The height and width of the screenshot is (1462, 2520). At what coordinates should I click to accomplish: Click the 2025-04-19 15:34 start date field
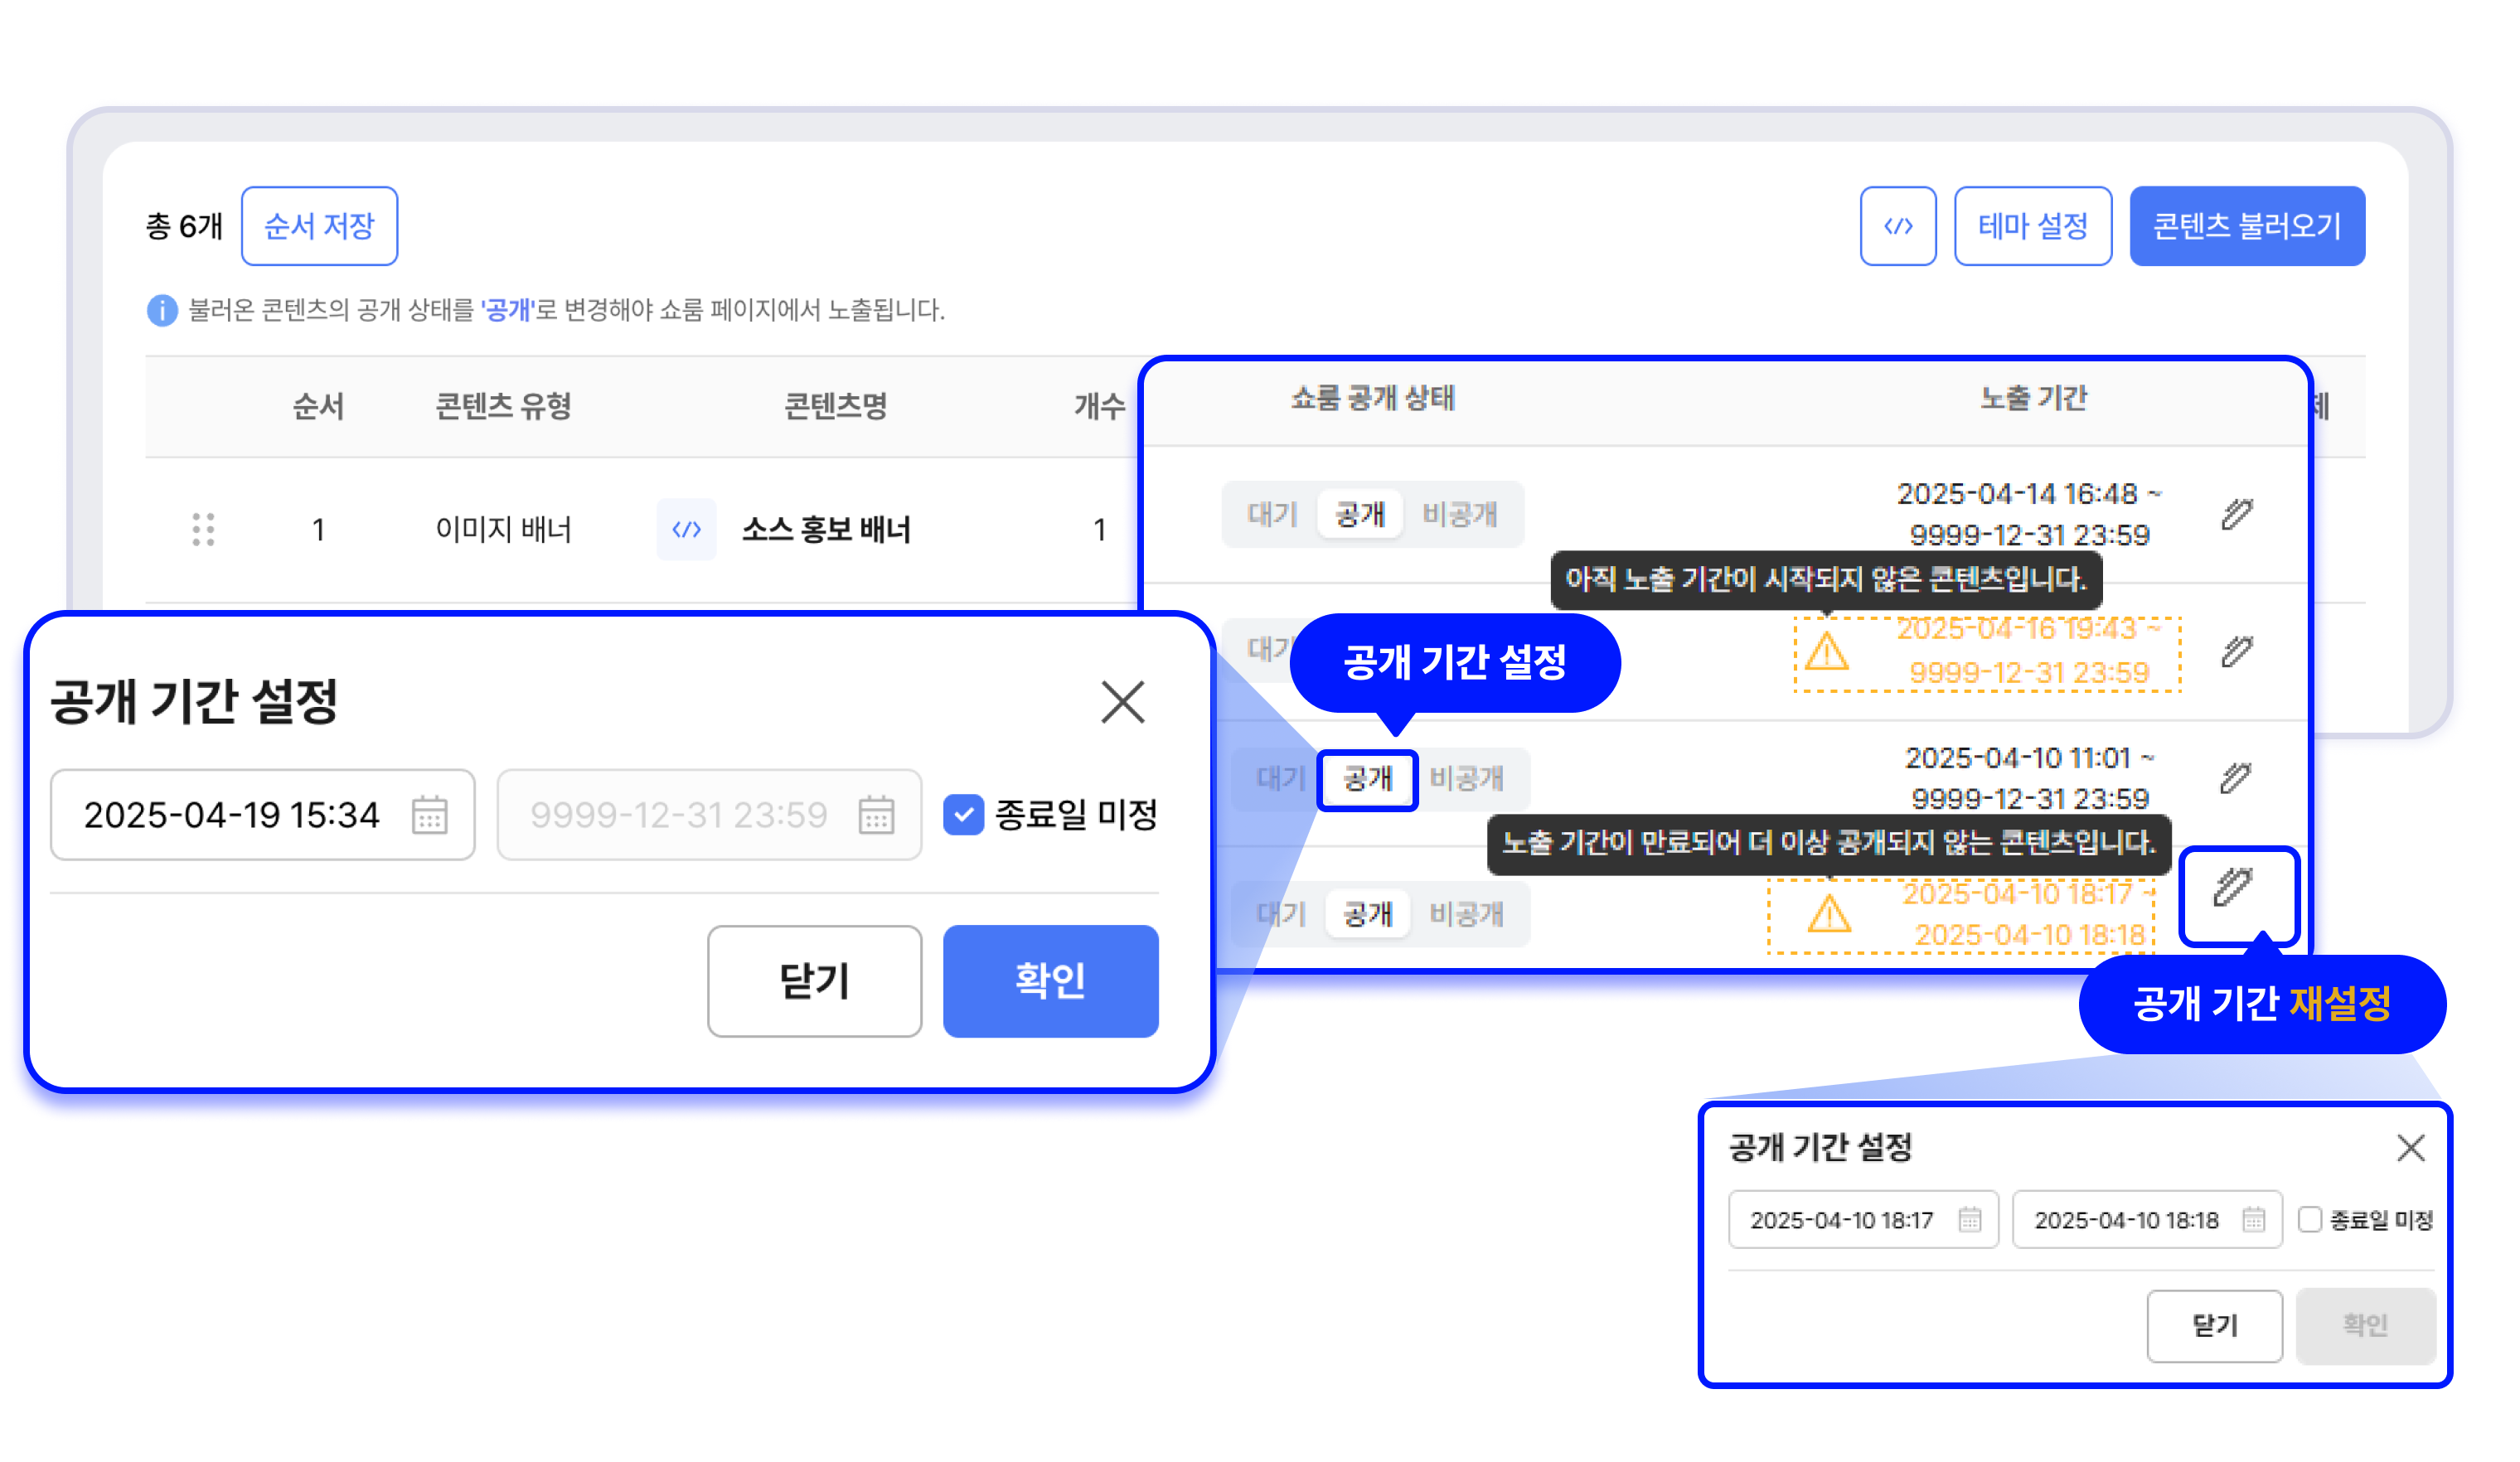pyautogui.click(x=232, y=815)
